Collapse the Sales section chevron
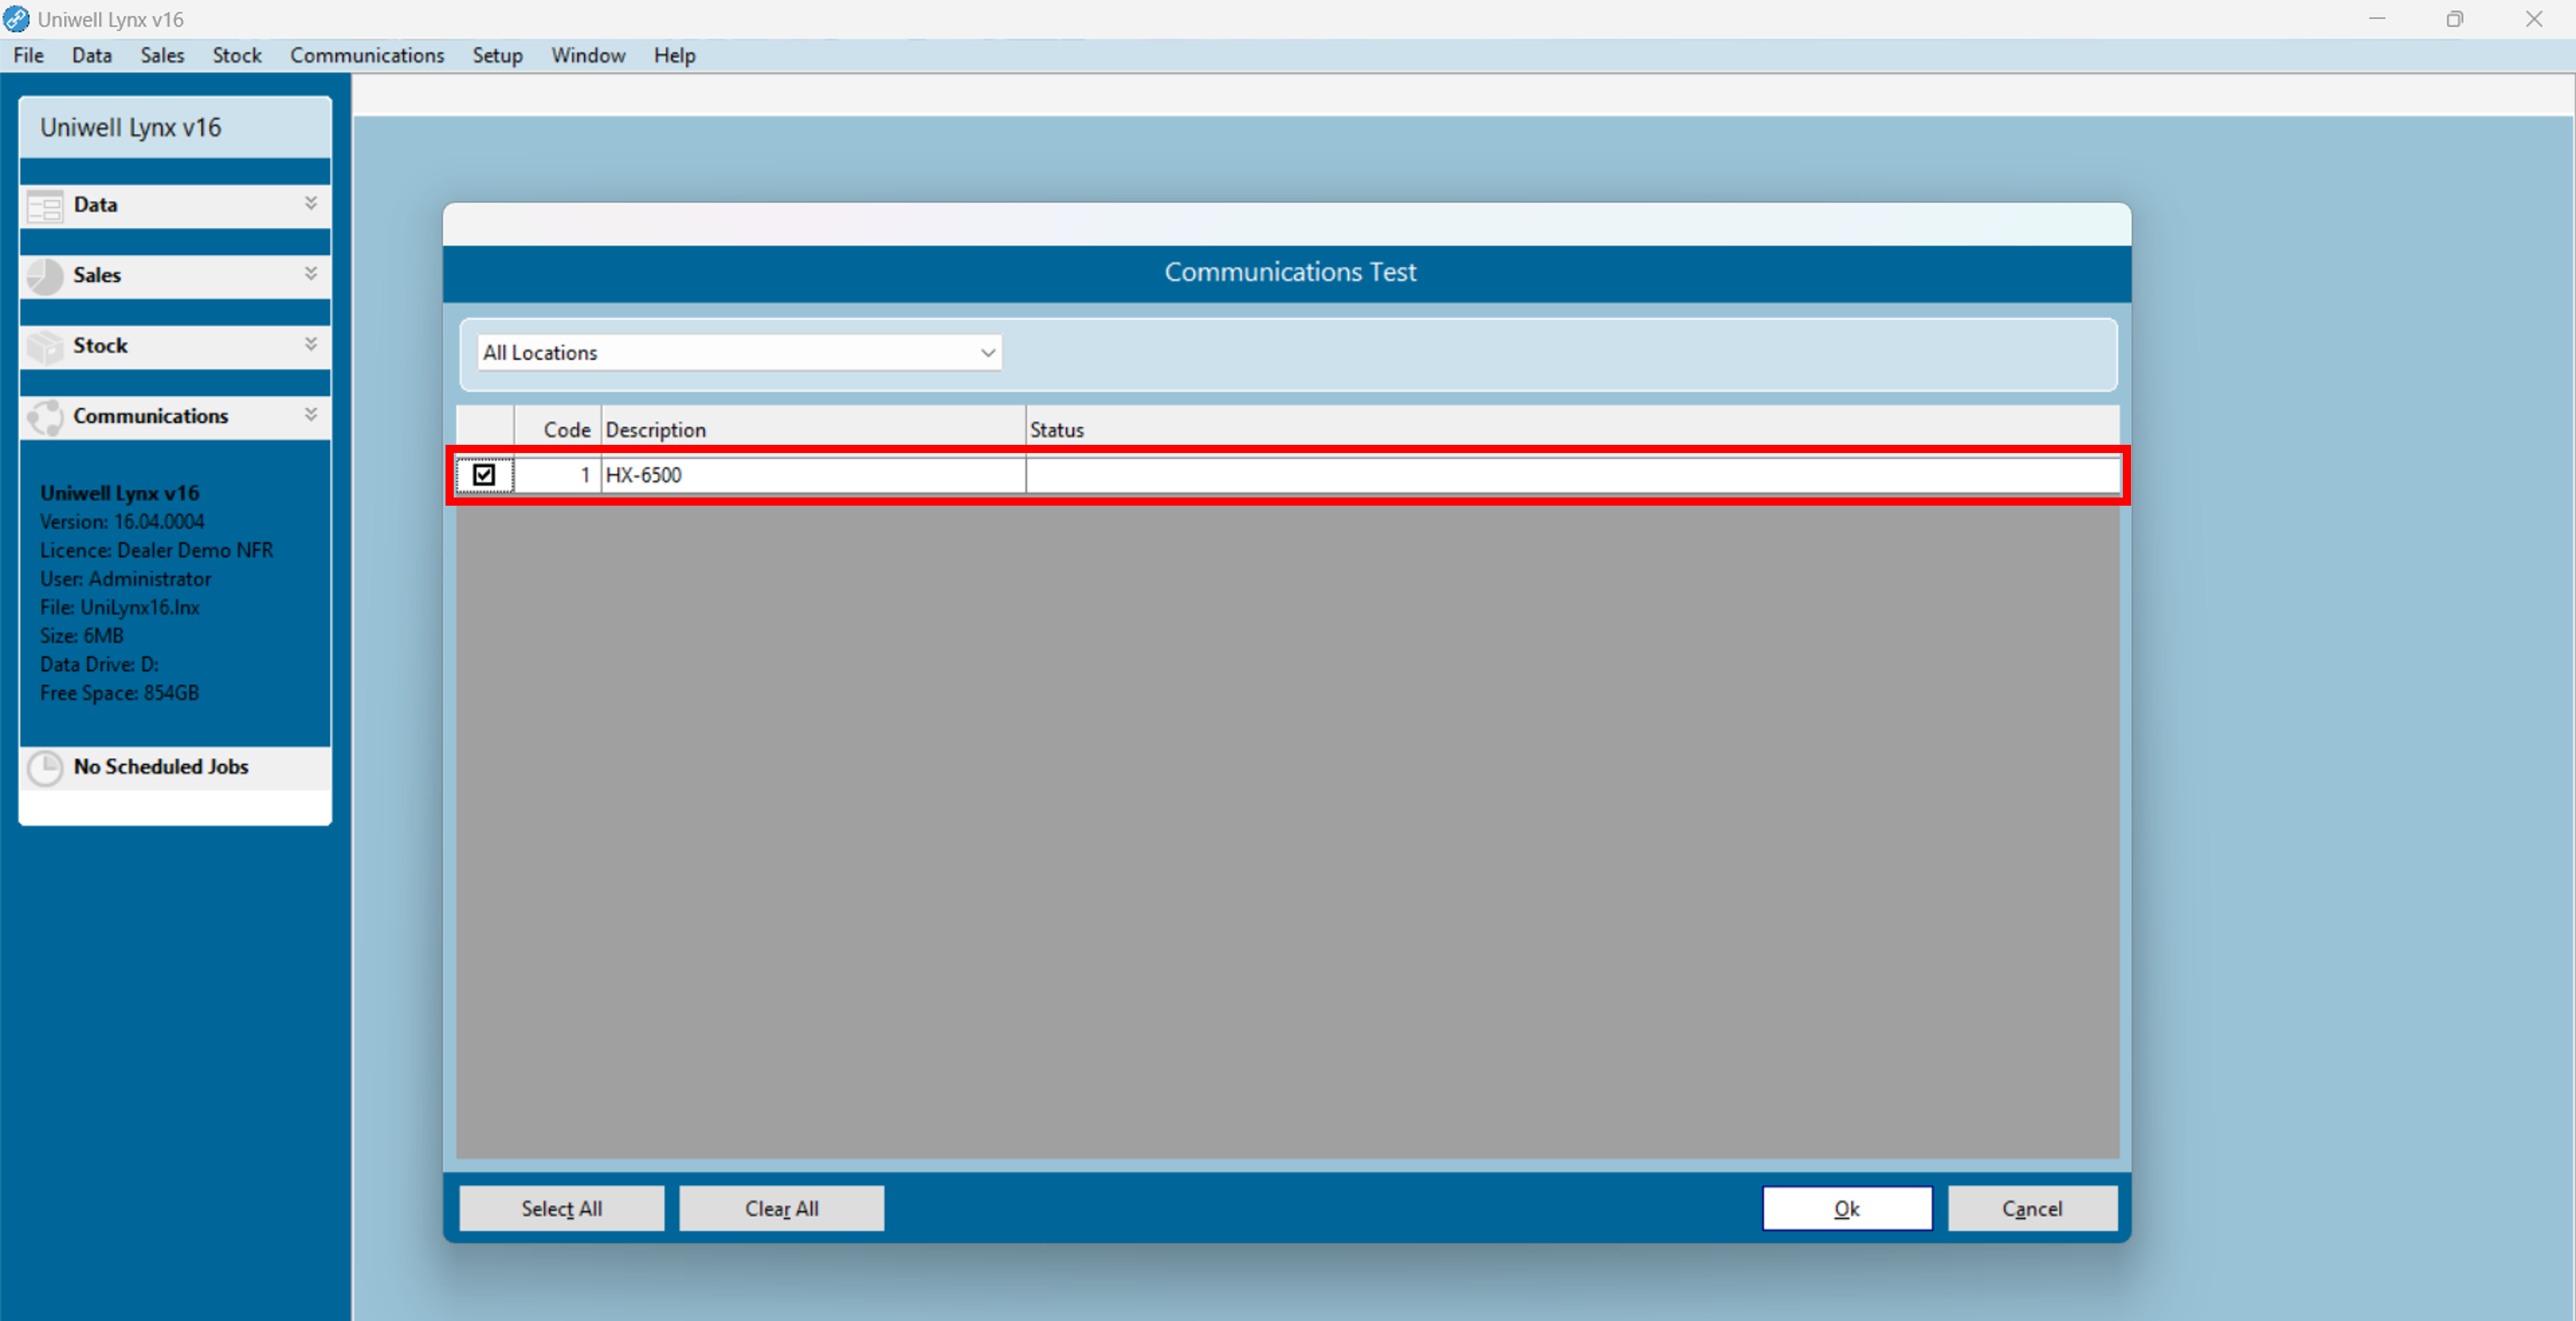This screenshot has height=1321, width=2576. coord(312,275)
